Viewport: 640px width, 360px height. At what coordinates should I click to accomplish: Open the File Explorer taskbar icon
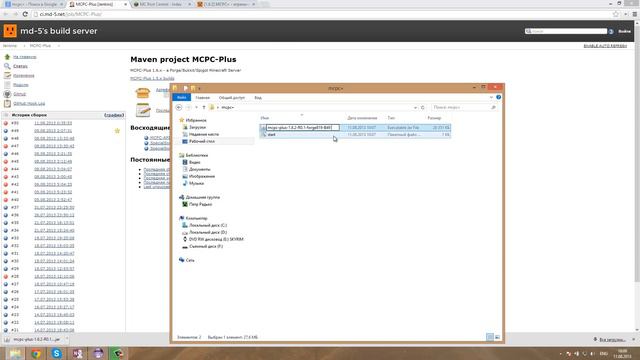coord(16,353)
